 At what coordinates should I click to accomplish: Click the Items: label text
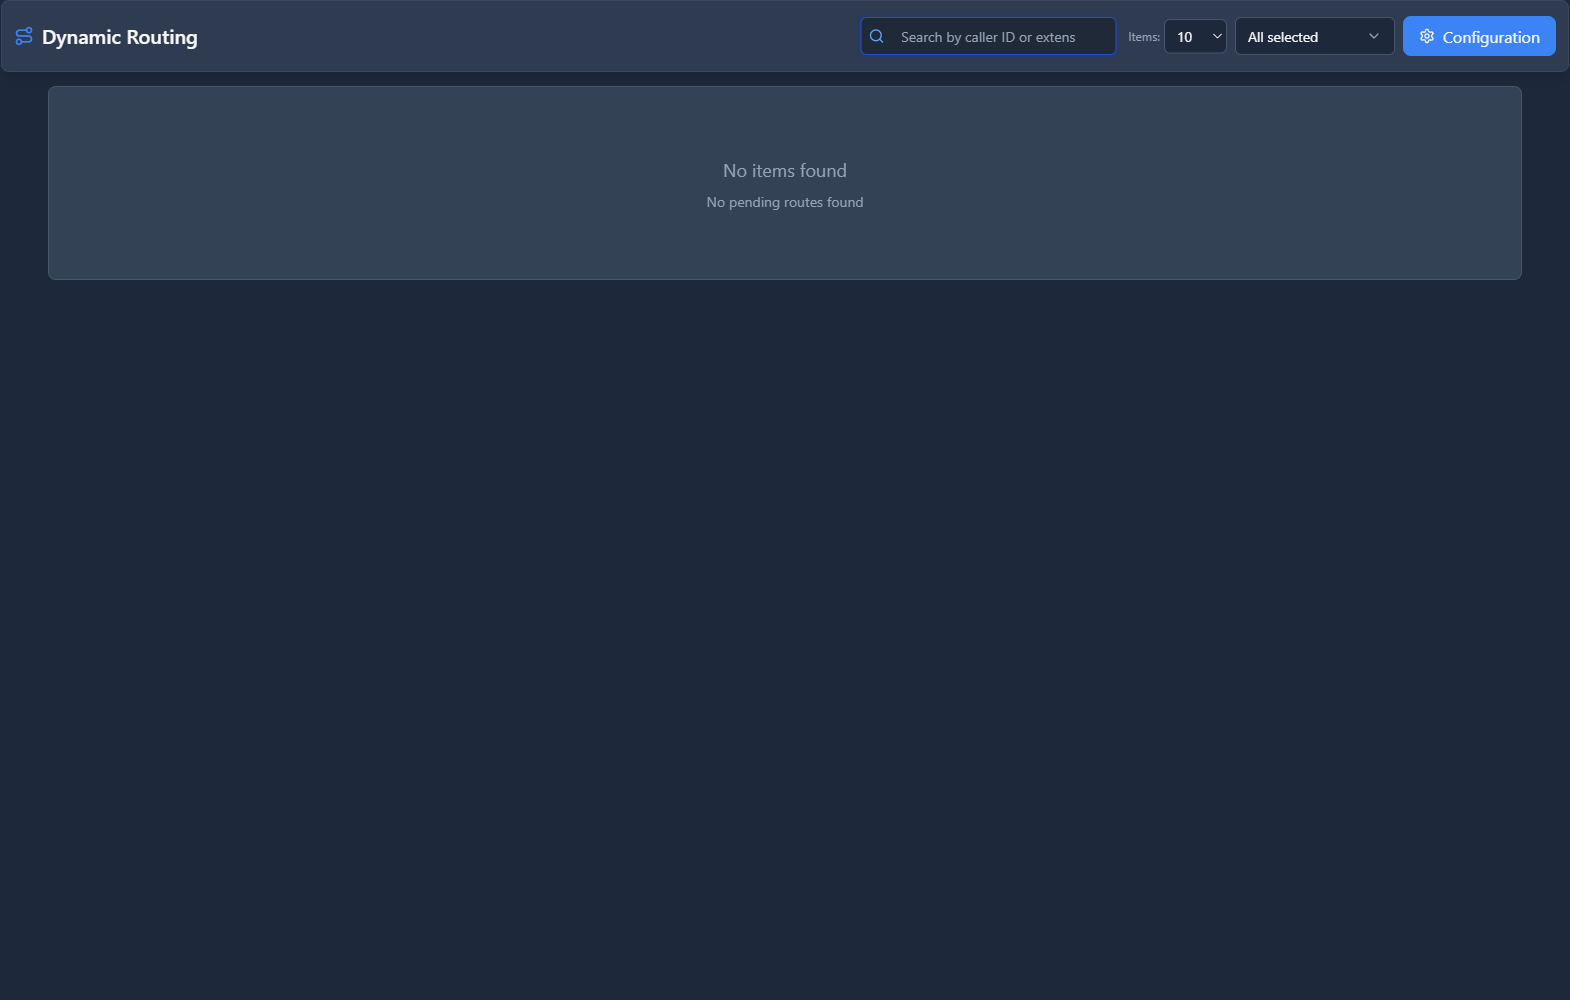click(x=1143, y=37)
